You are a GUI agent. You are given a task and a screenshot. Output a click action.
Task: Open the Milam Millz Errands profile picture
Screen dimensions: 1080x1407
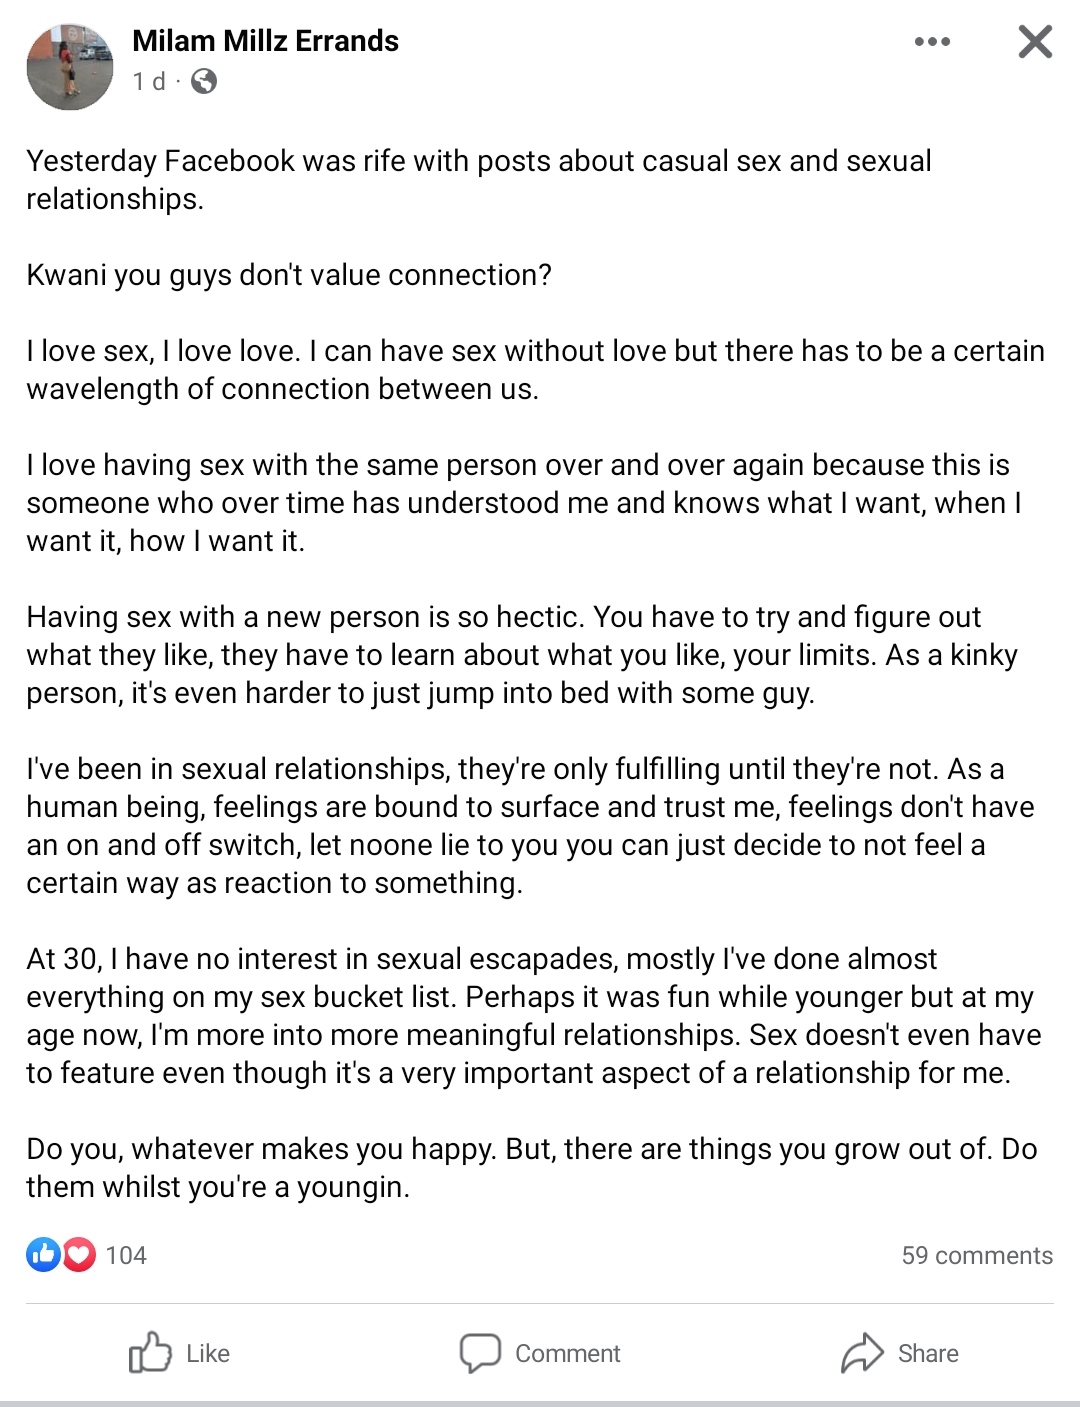click(70, 67)
